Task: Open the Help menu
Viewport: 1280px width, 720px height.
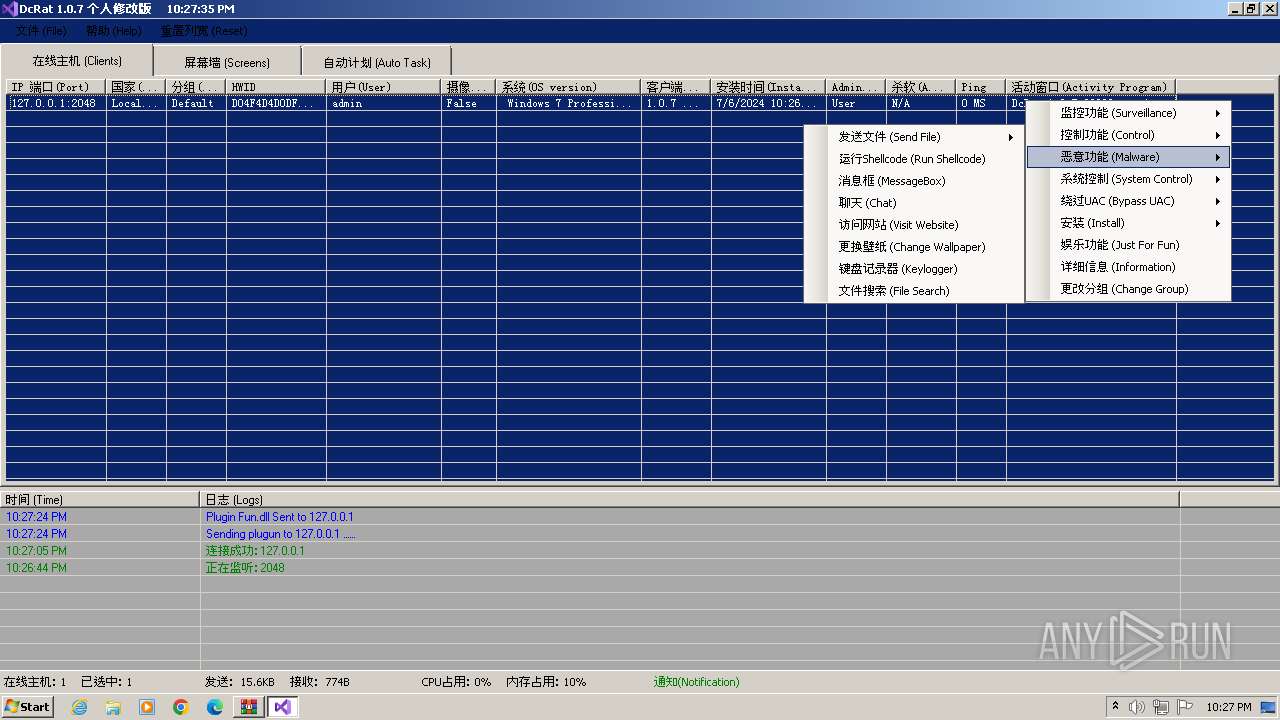Action: pyautogui.click(x=113, y=31)
